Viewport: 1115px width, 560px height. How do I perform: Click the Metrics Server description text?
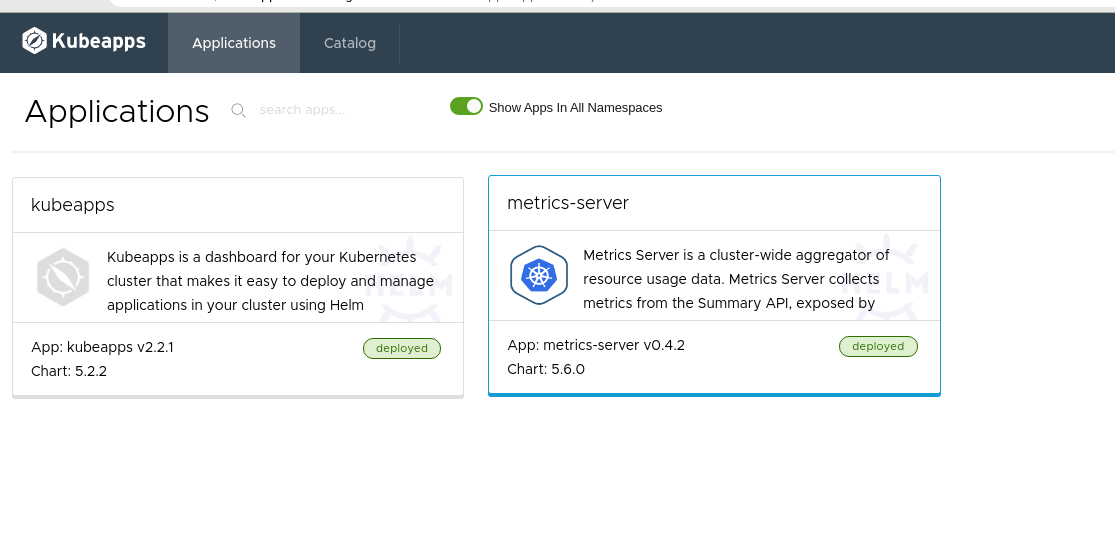[735, 279]
